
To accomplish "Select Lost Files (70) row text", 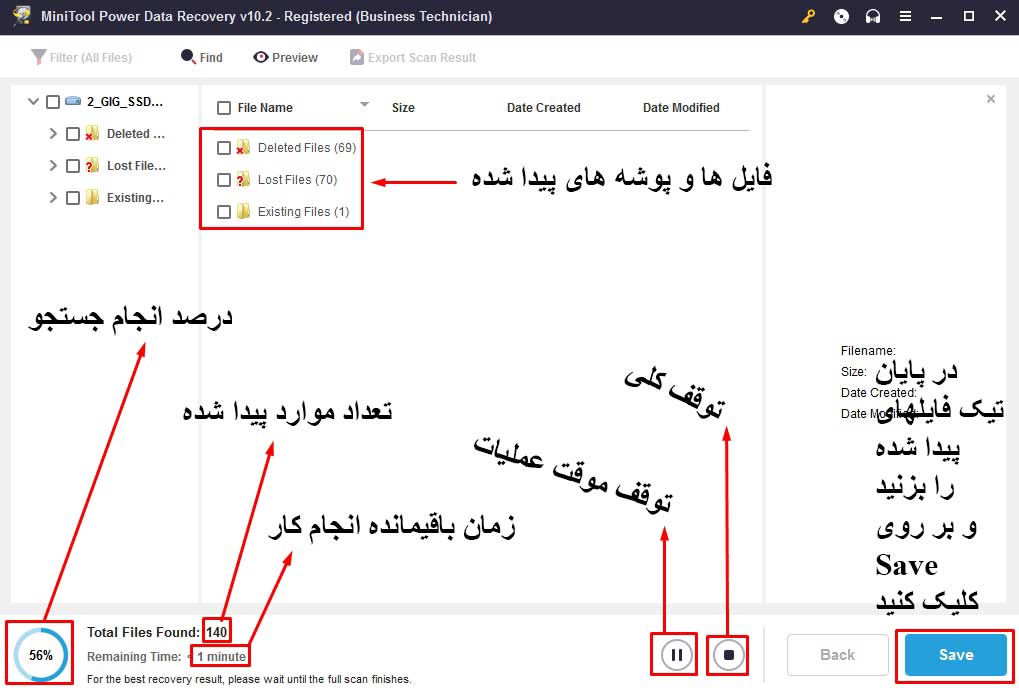I will (x=297, y=179).
